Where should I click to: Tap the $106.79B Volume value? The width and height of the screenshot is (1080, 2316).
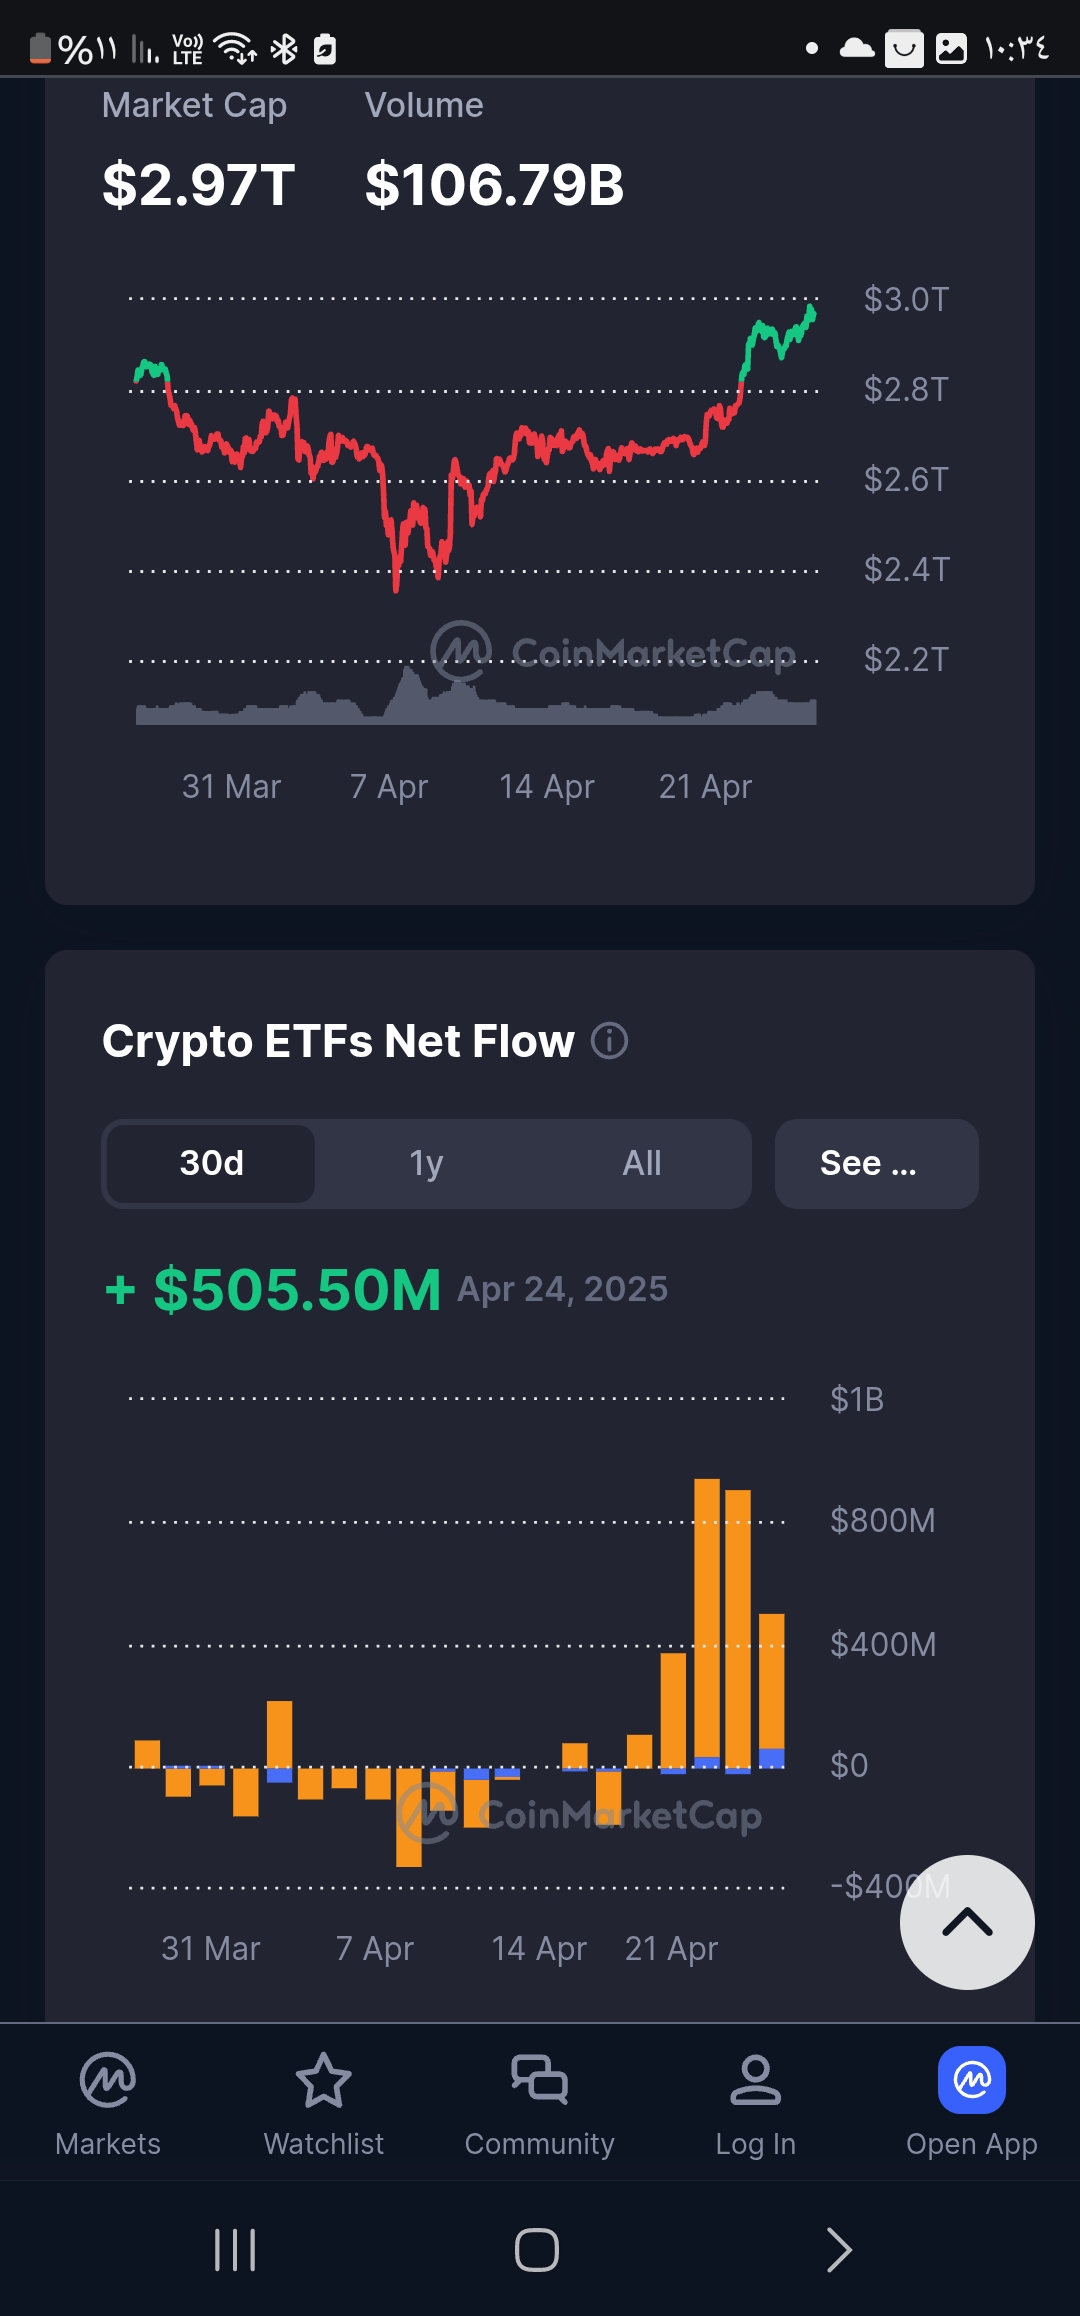click(x=494, y=185)
